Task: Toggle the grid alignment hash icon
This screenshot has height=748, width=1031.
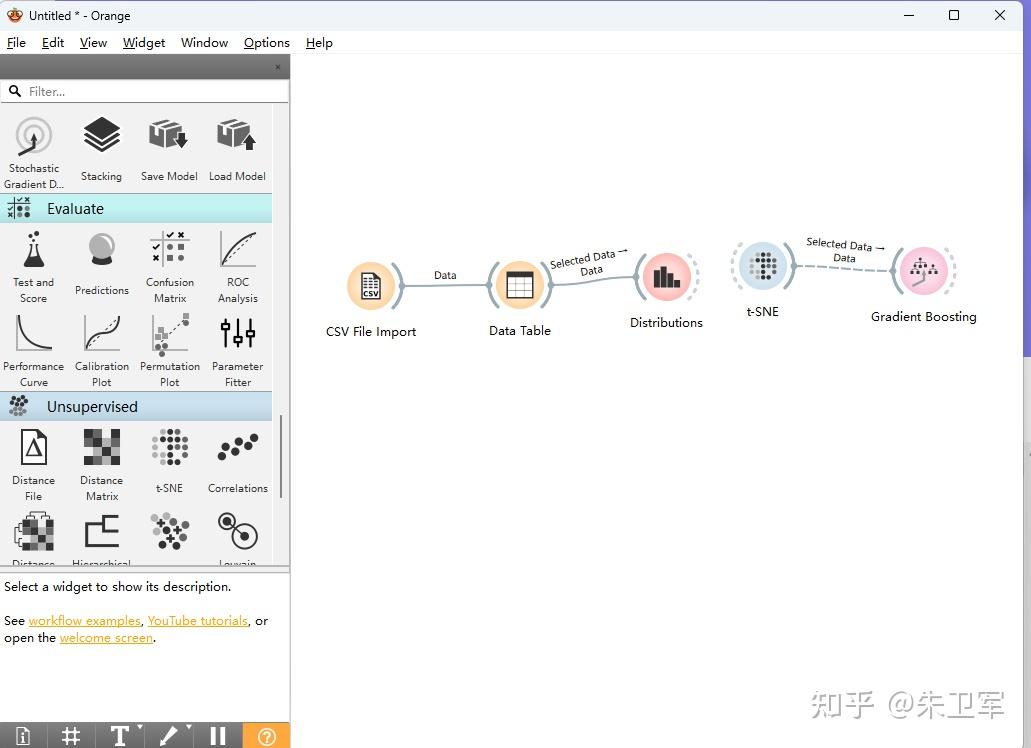Action: pyautogui.click(x=70, y=736)
